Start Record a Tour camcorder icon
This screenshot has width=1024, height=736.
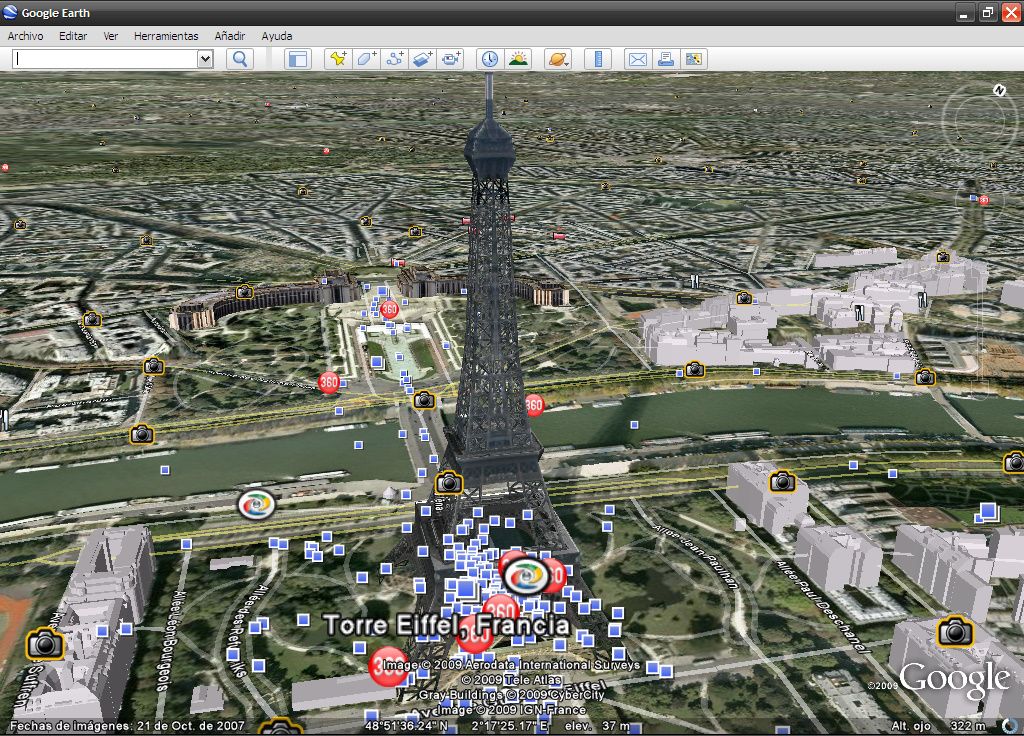pyautogui.click(x=451, y=59)
